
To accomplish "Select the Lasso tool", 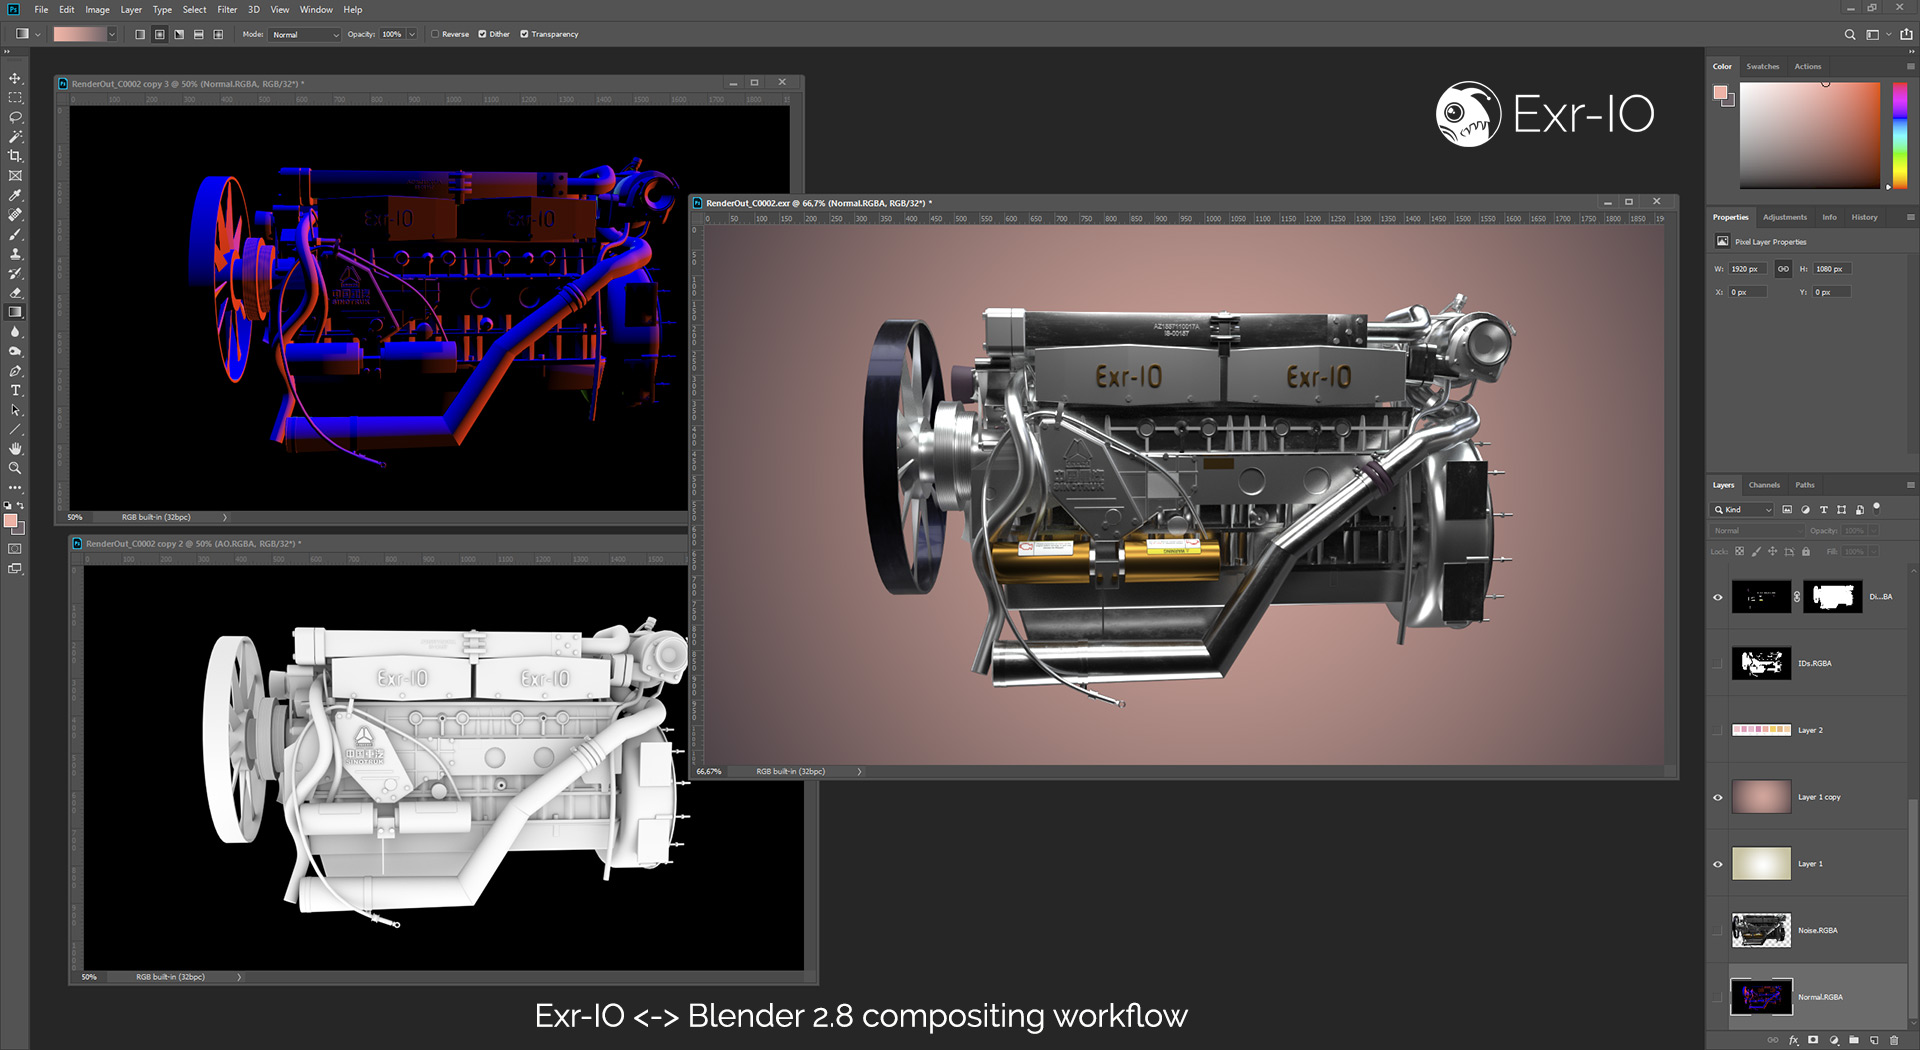I will tap(15, 117).
